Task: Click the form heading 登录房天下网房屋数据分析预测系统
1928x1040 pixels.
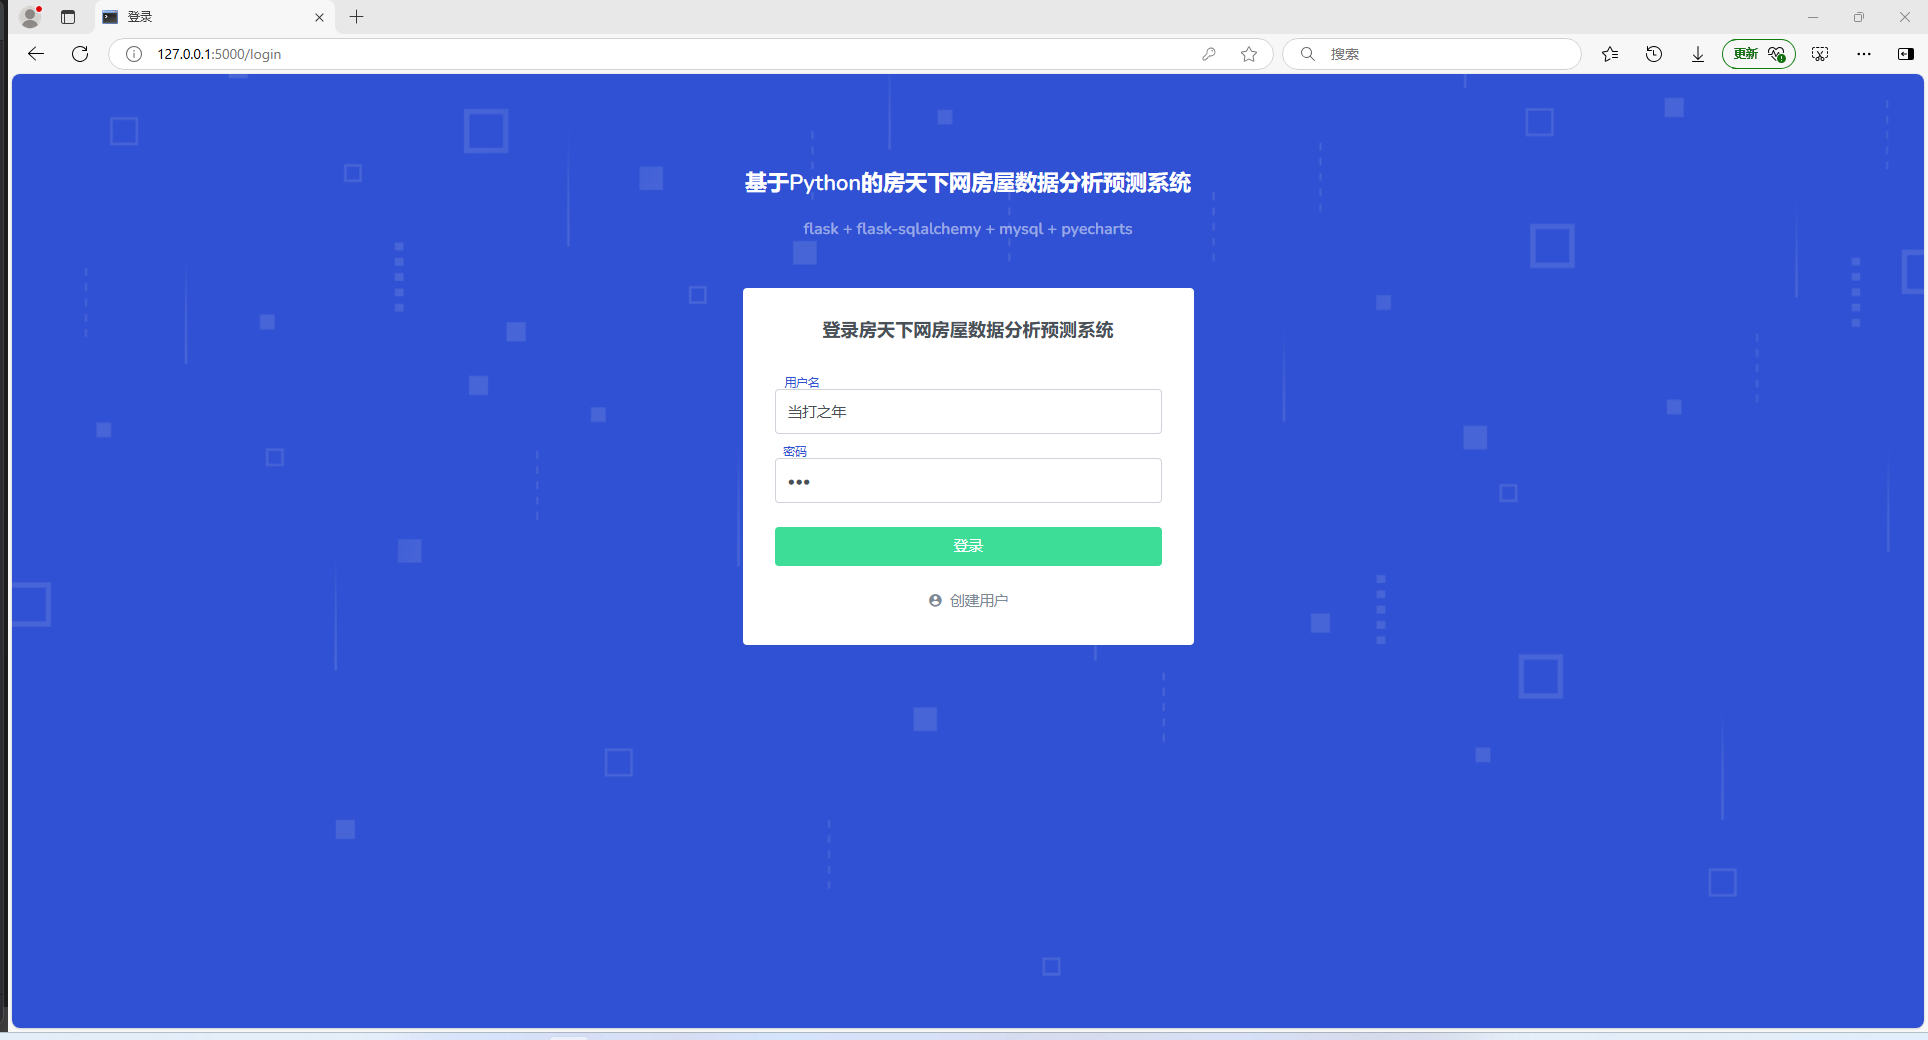Action: (x=968, y=330)
